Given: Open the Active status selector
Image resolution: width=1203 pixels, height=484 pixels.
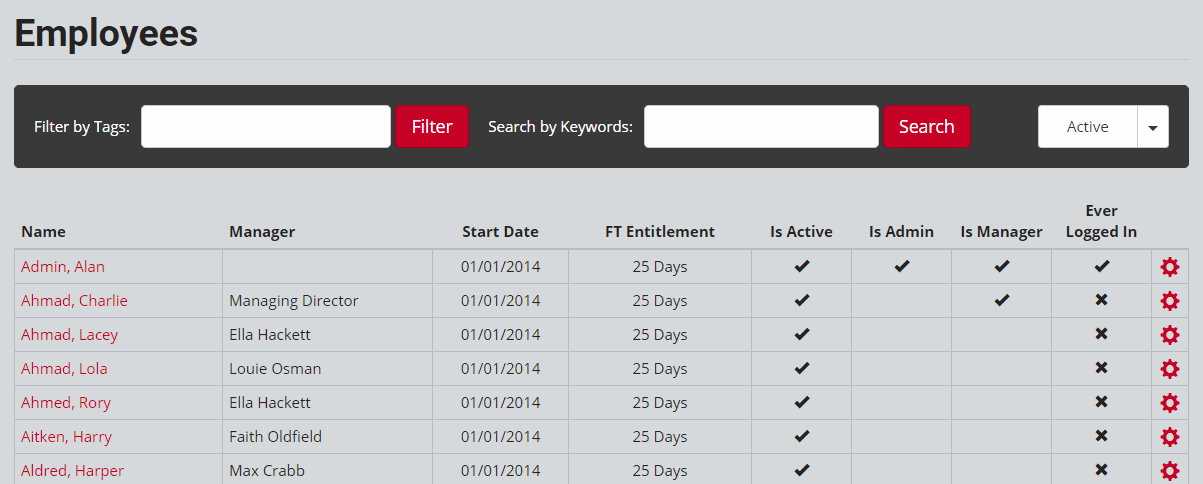Looking at the screenshot, I should [x=1088, y=127].
